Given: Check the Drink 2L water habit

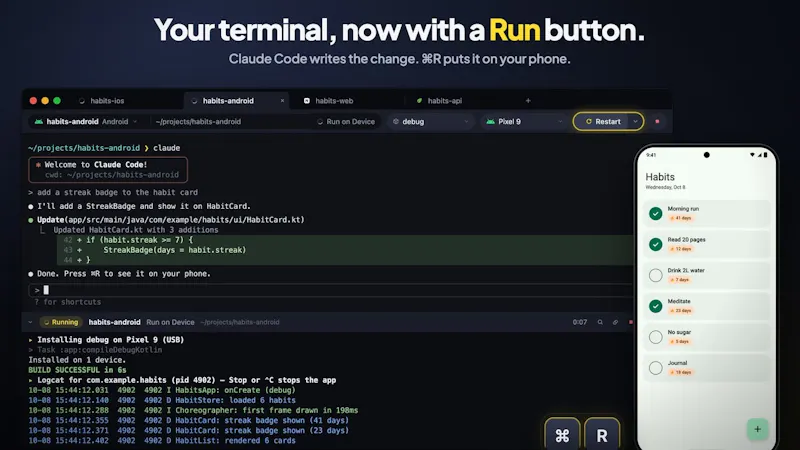Looking at the screenshot, I should (656, 275).
